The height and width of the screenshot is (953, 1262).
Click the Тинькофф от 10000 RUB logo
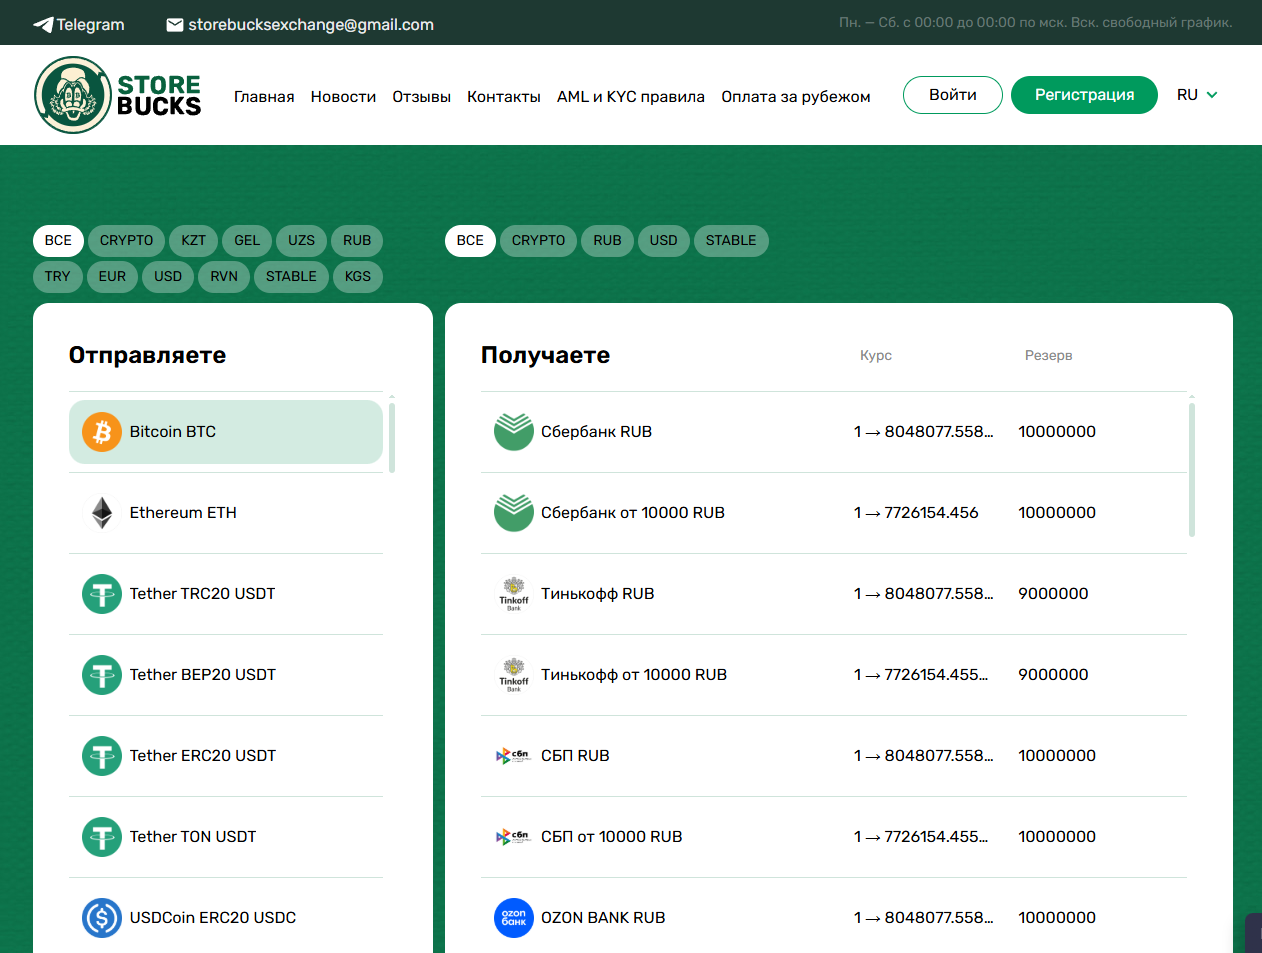pyautogui.click(x=514, y=675)
